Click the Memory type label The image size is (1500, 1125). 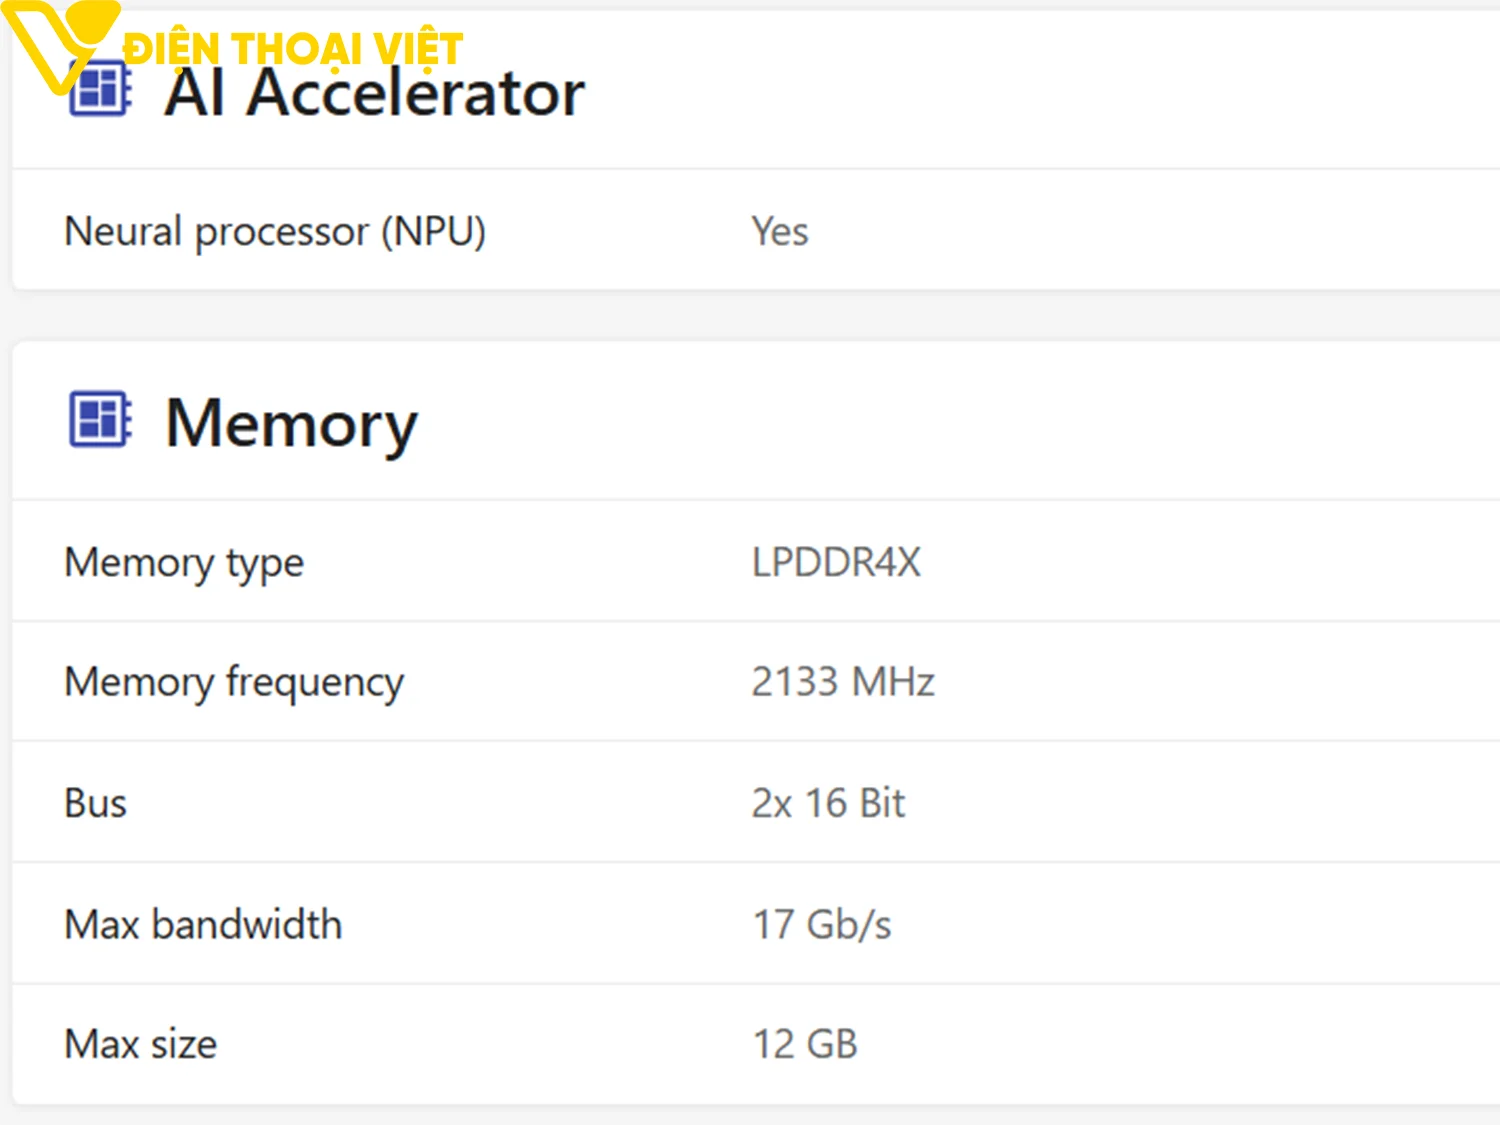click(x=184, y=563)
